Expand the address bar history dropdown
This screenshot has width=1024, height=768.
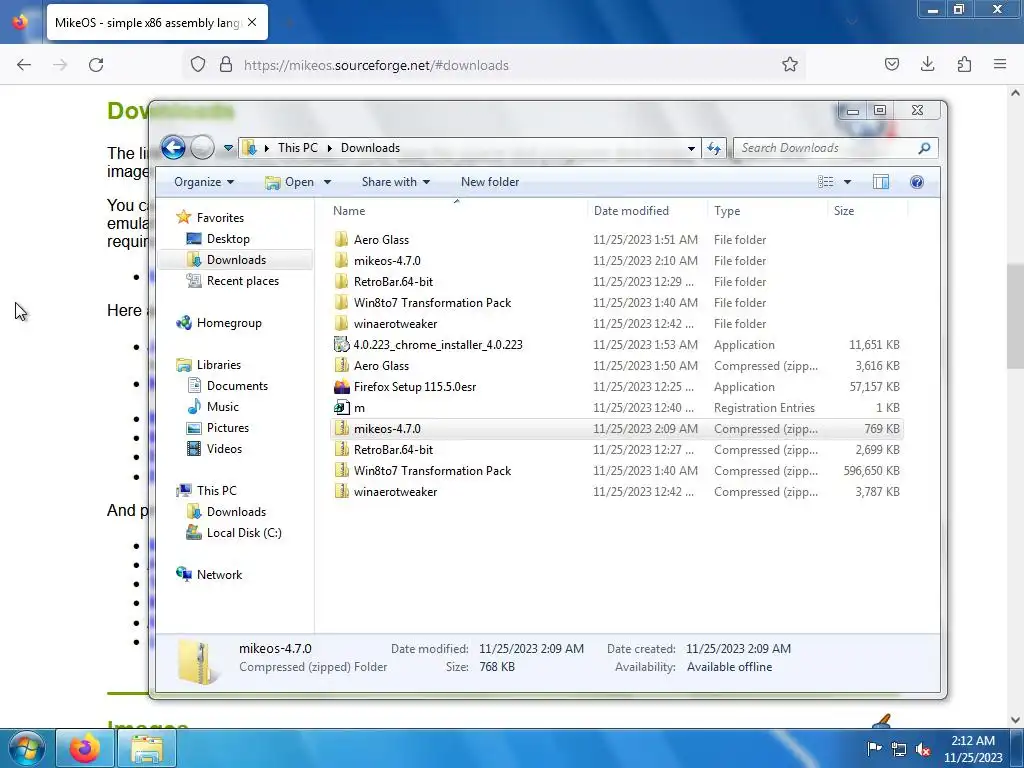[x=691, y=148]
